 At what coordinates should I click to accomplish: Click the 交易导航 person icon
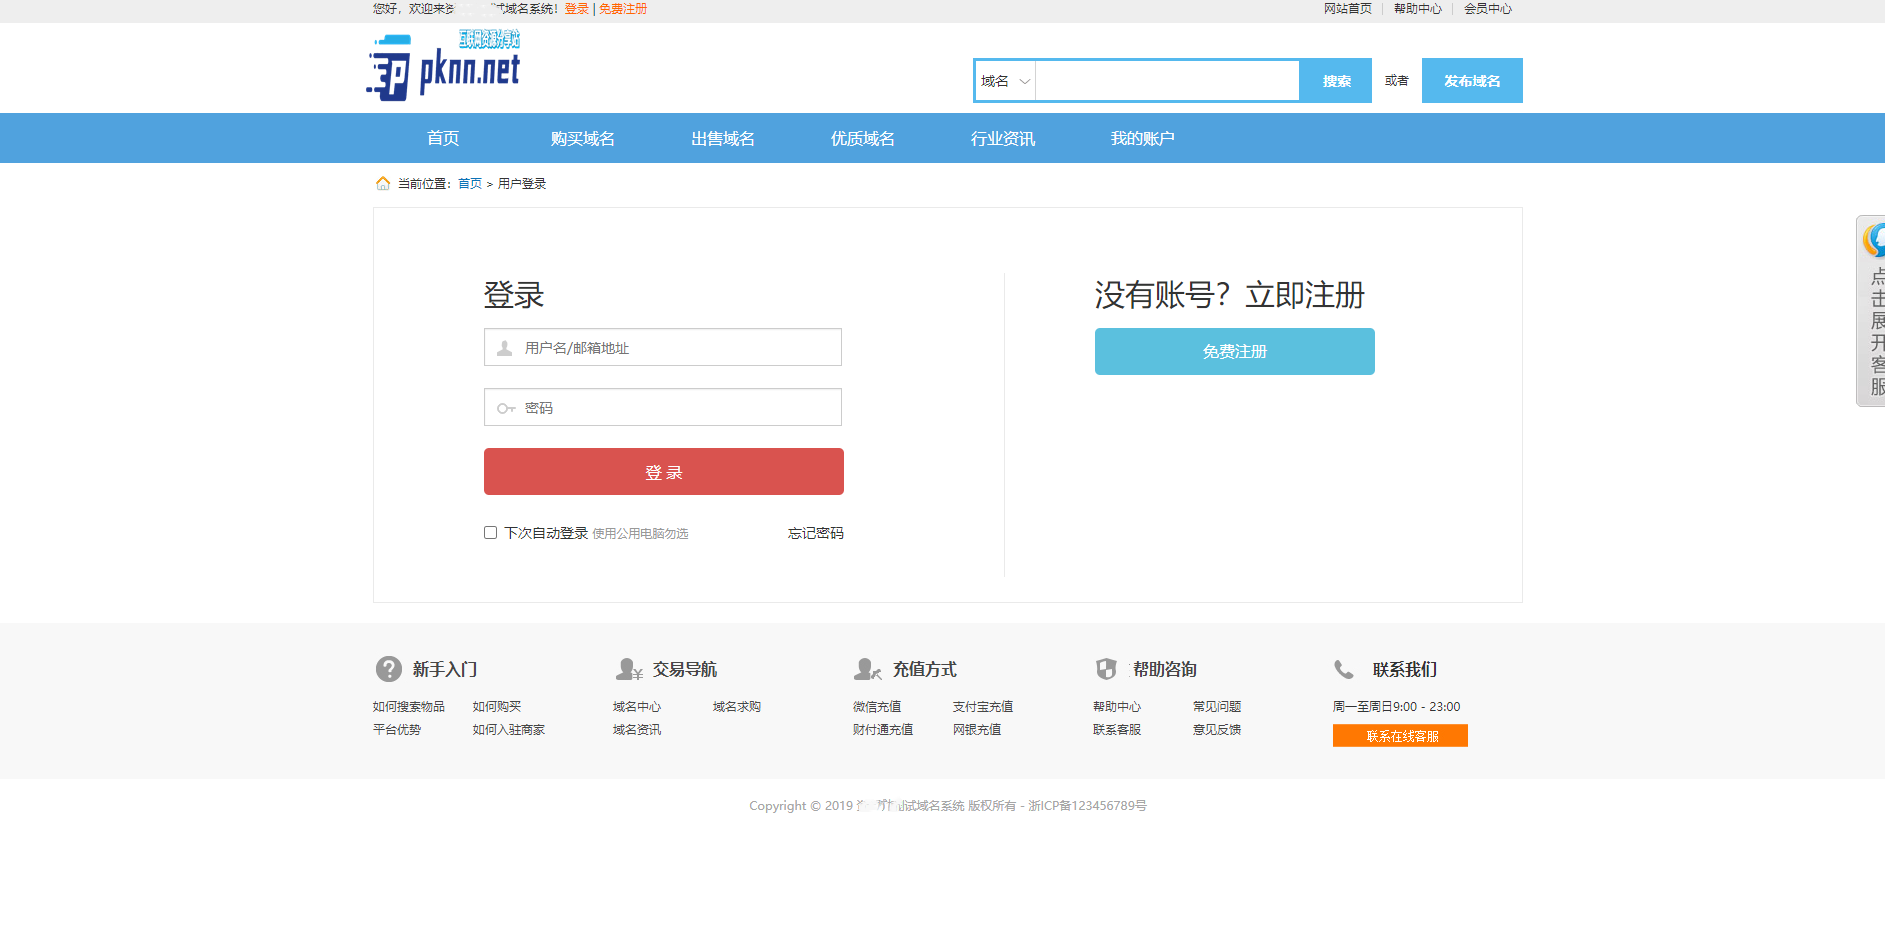(629, 669)
